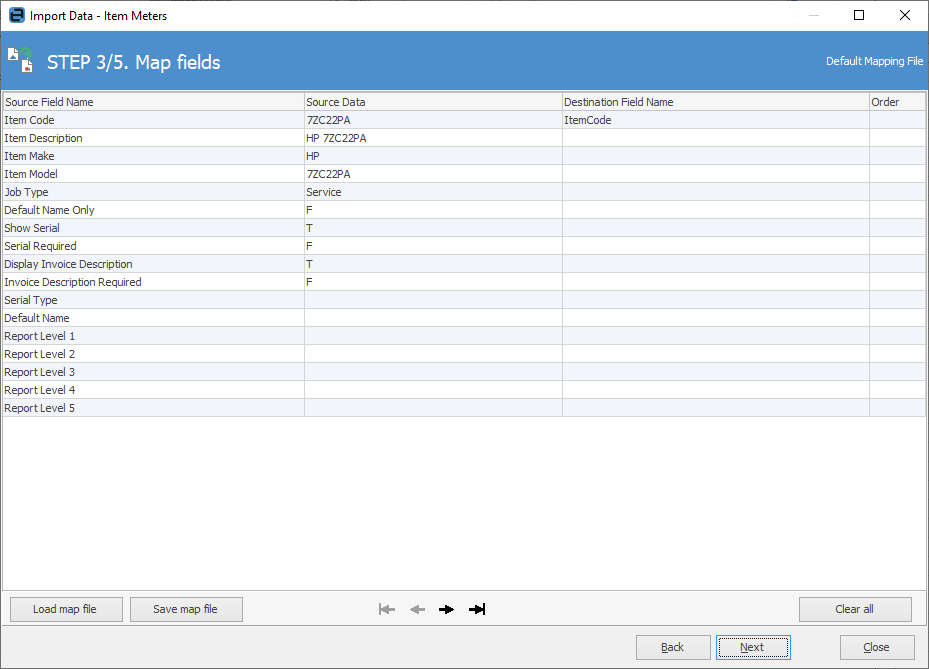Load map file button
The height and width of the screenshot is (669, 929).
[x=65, y=609]
